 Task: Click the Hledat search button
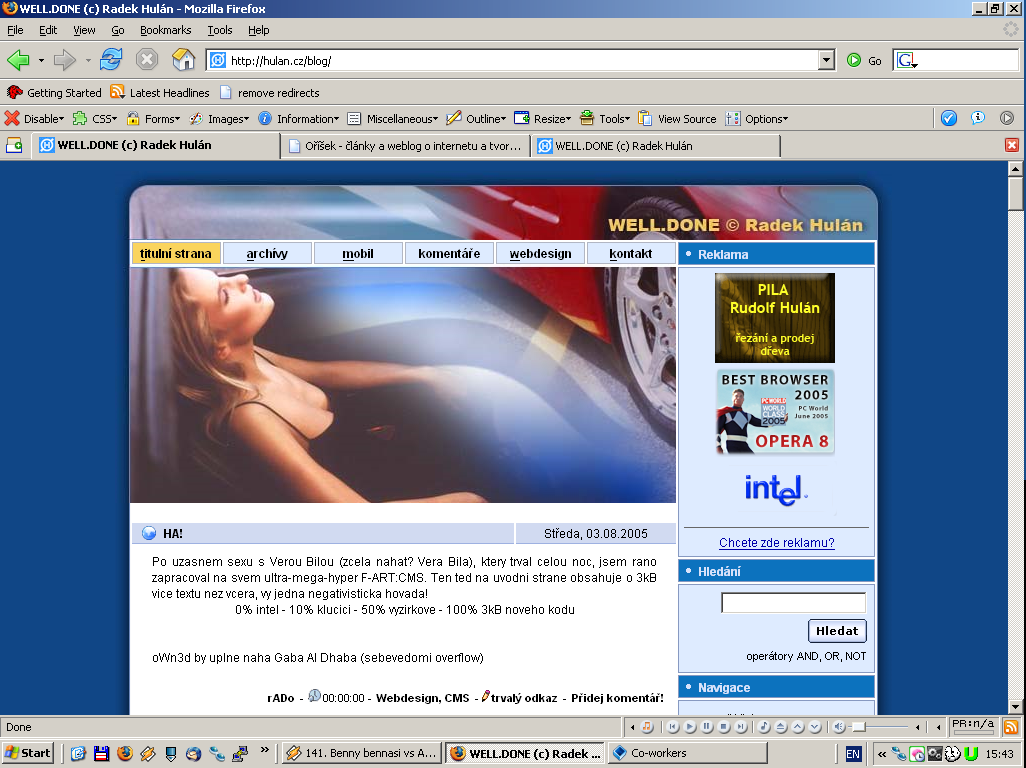click(837, 631)
